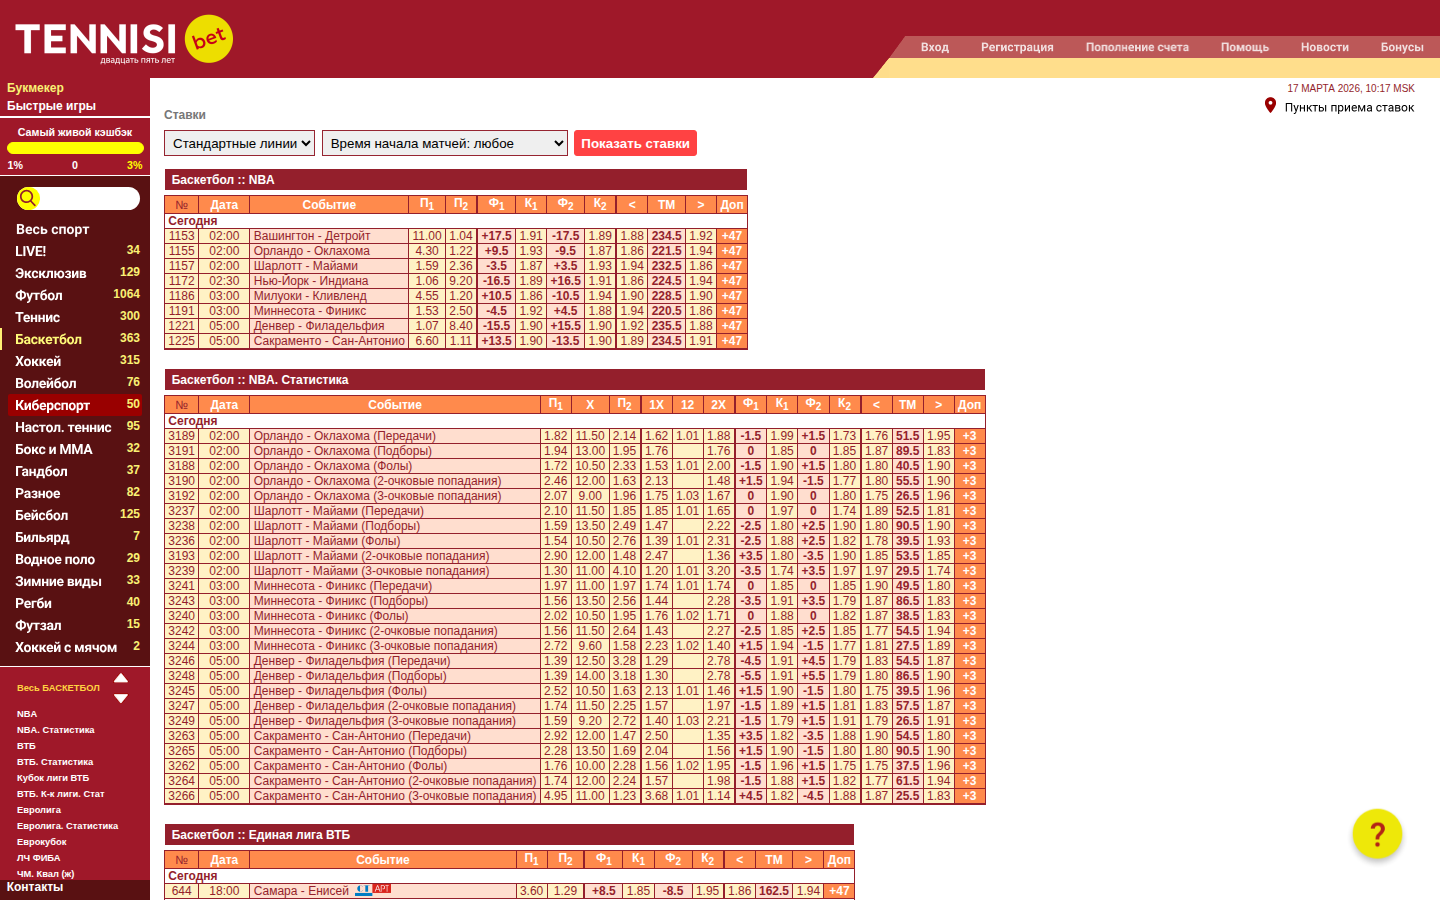Expand +3 extras for Орландо - Оклахома (Передачи)
The width and height of the screenshot is (1440, 900).
(x=969, y=436)
